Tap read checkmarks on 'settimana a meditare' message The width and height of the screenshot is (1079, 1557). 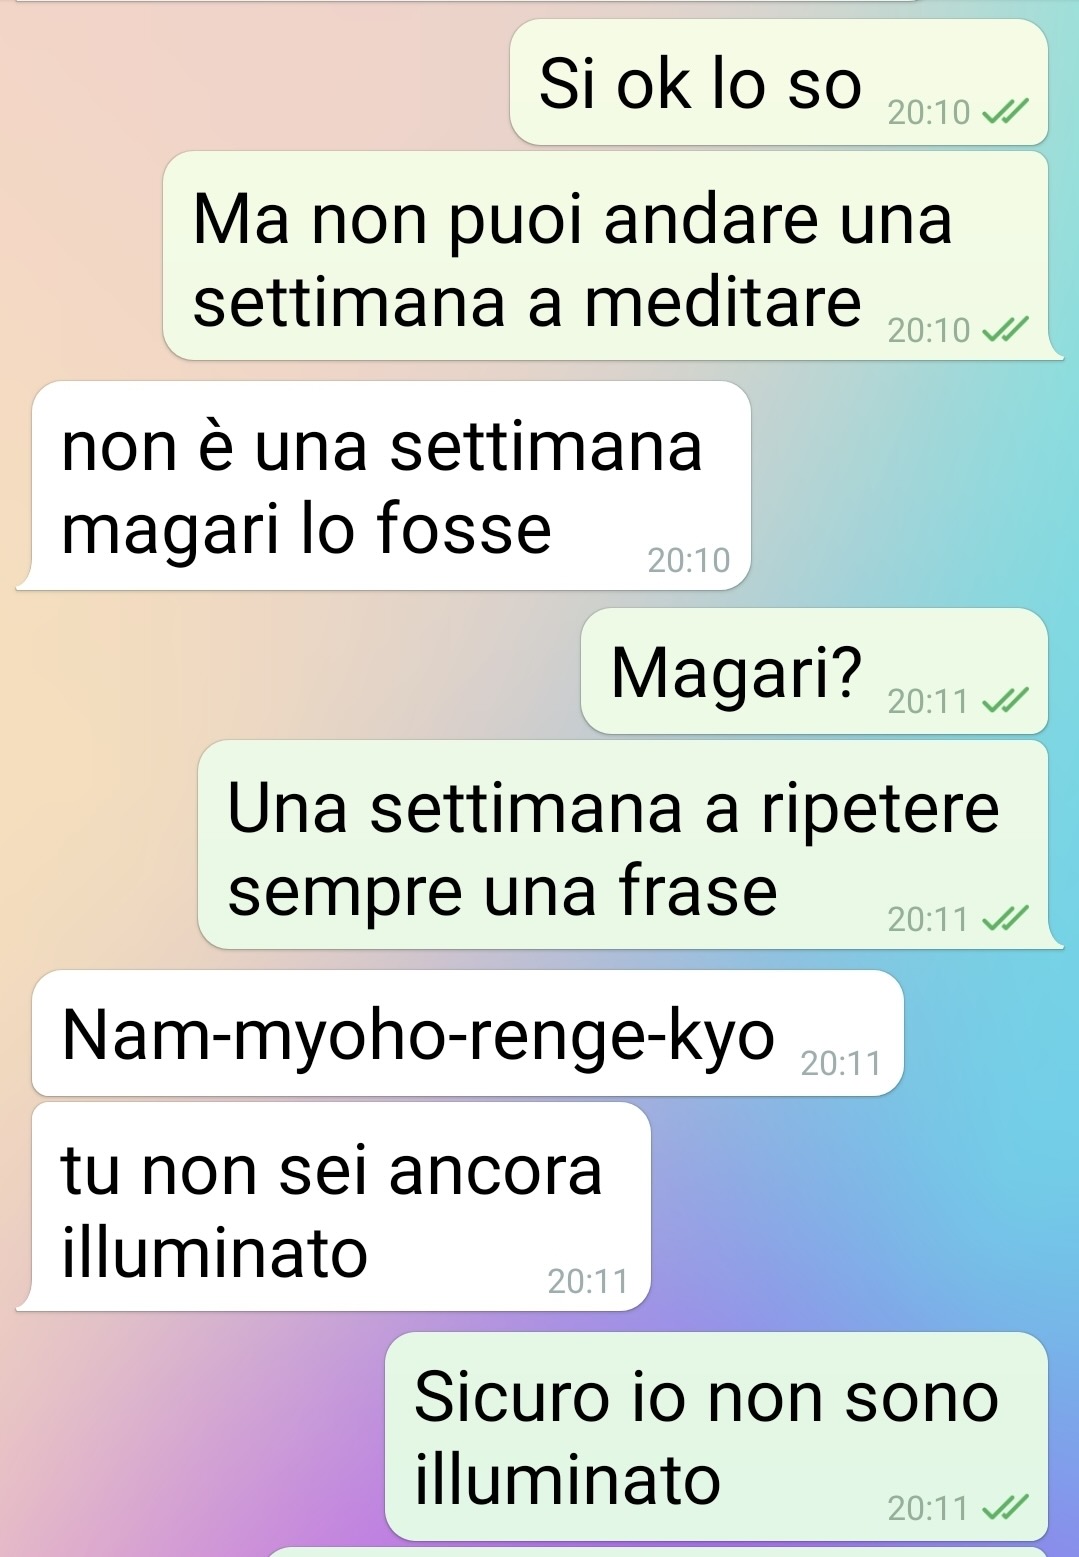tap(1005, 329)
